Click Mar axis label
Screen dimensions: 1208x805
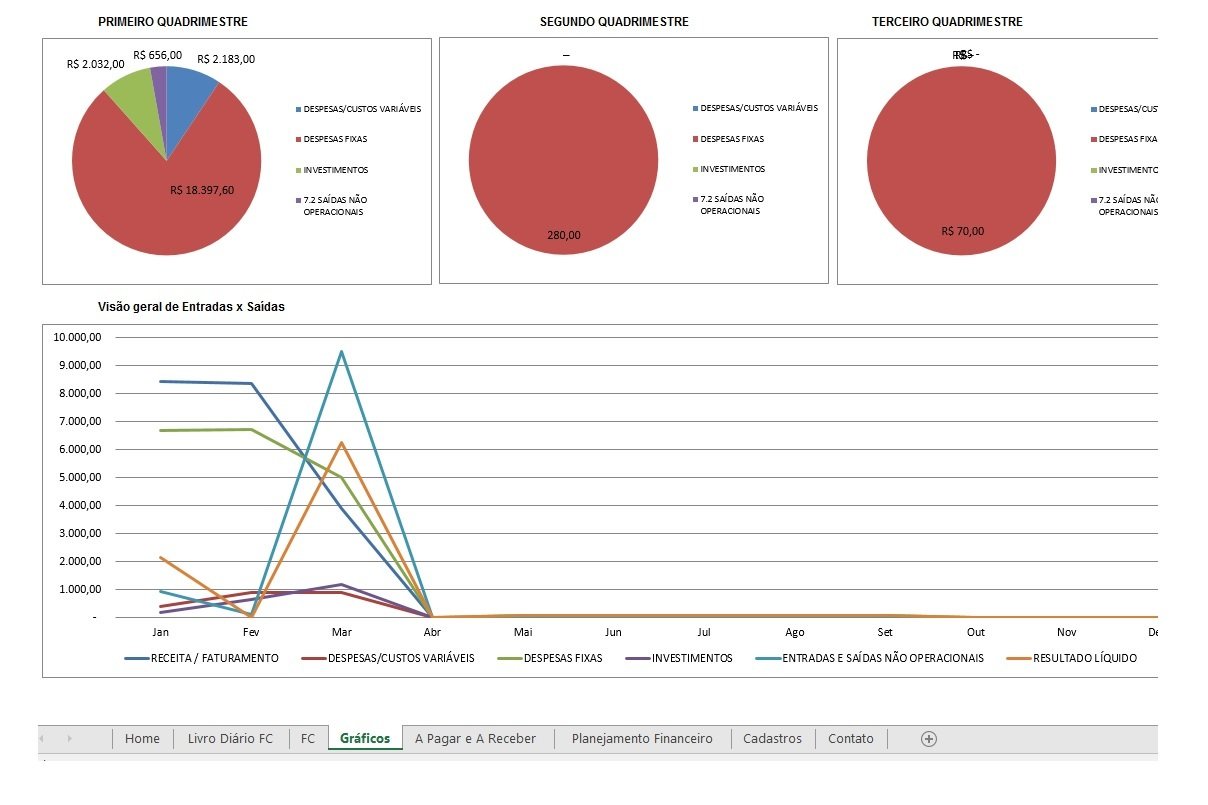(x=342, y=632)
